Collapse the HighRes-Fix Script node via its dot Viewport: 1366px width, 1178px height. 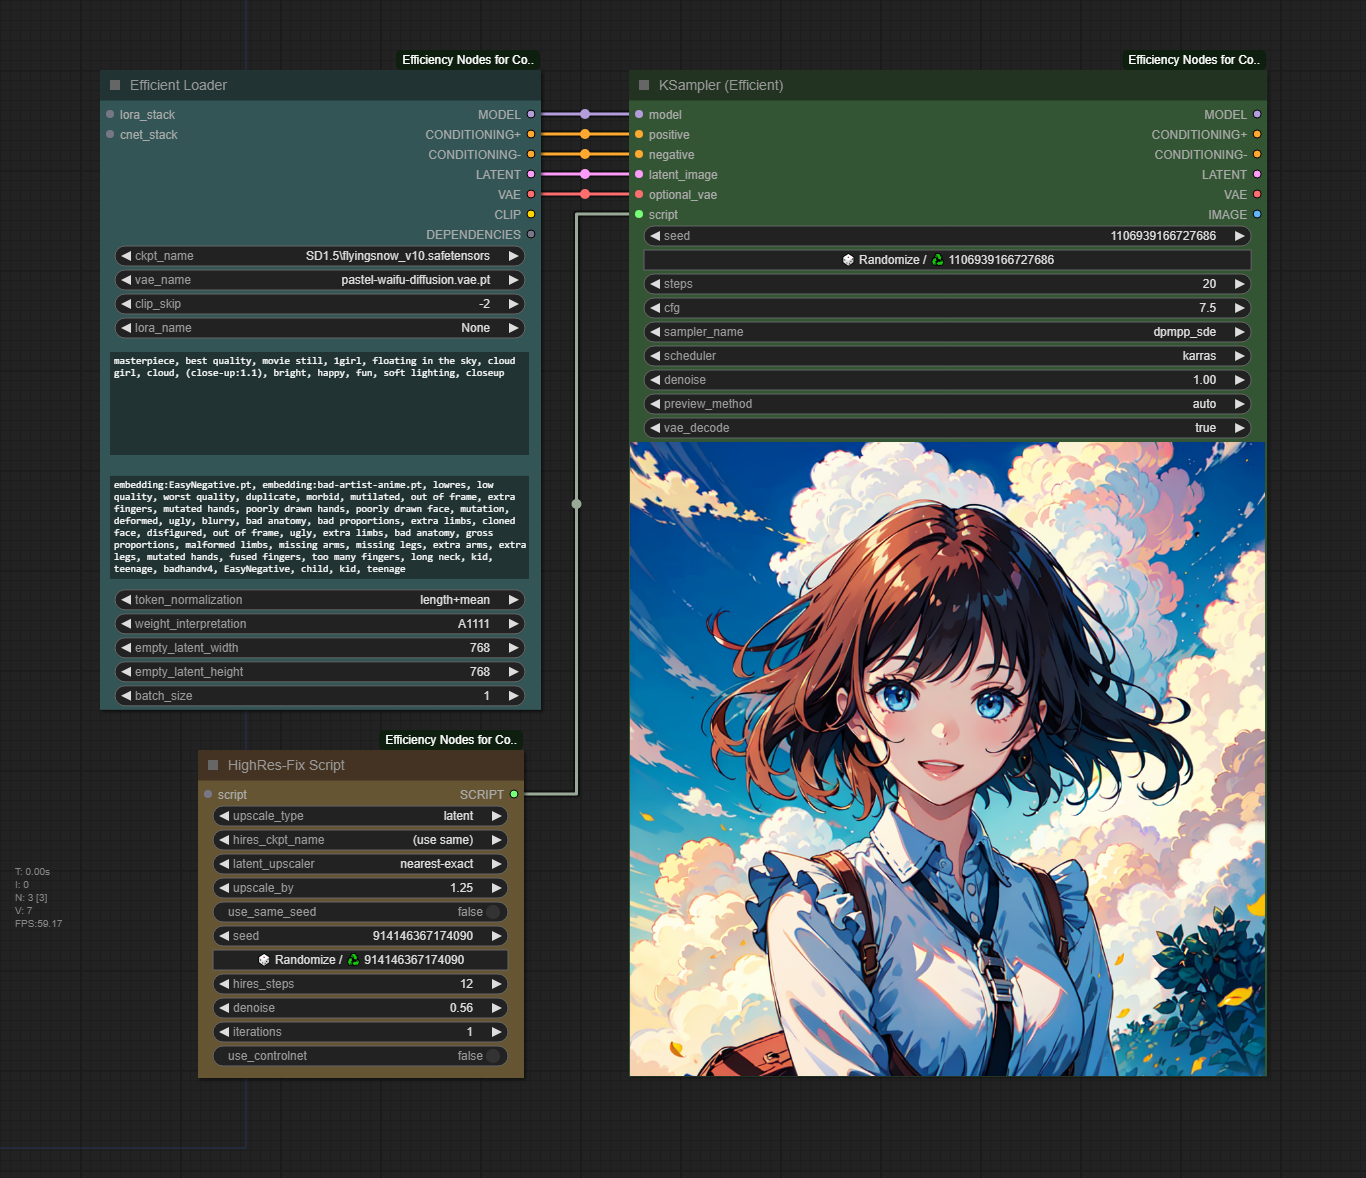click(213, 765)
